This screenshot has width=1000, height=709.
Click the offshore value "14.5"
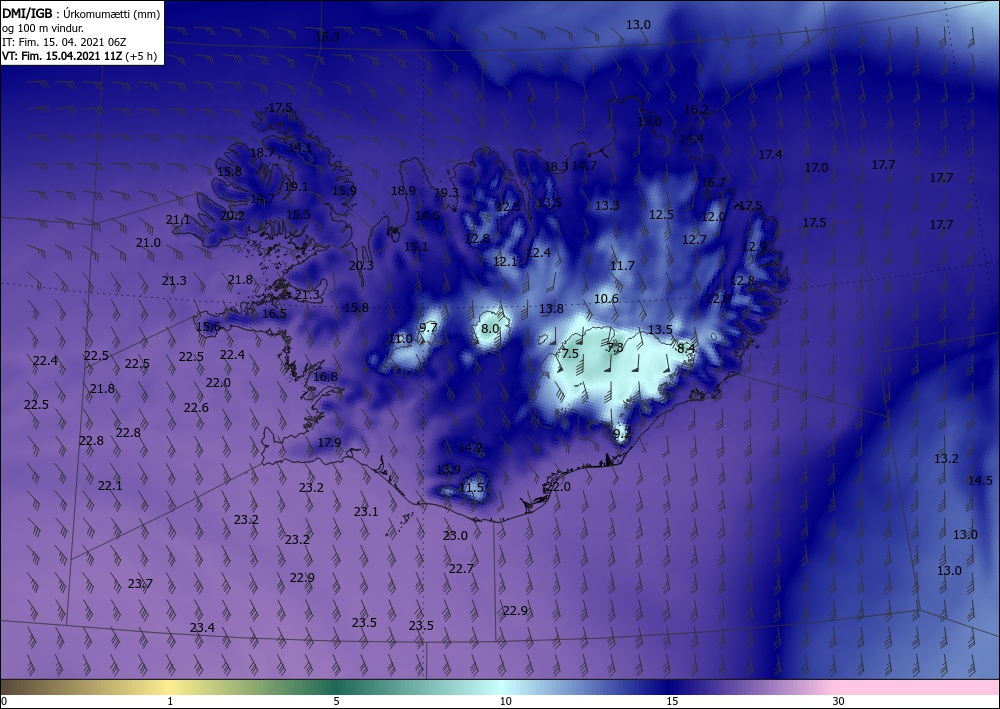coord(980,481)
